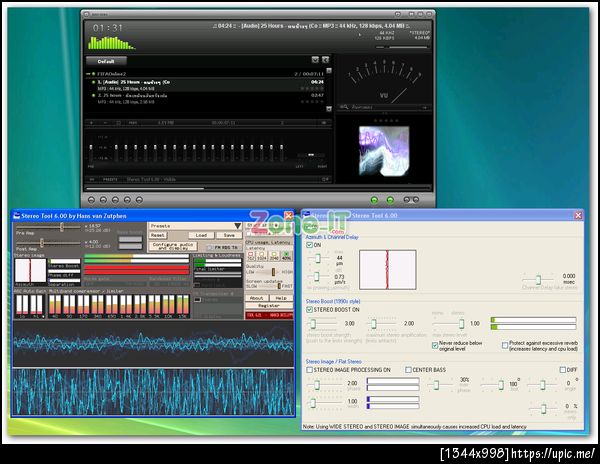The image size is (600, 464).
Task: Click the green spectrum visualizer in AIMP
Action: click(x=111, y=43)
